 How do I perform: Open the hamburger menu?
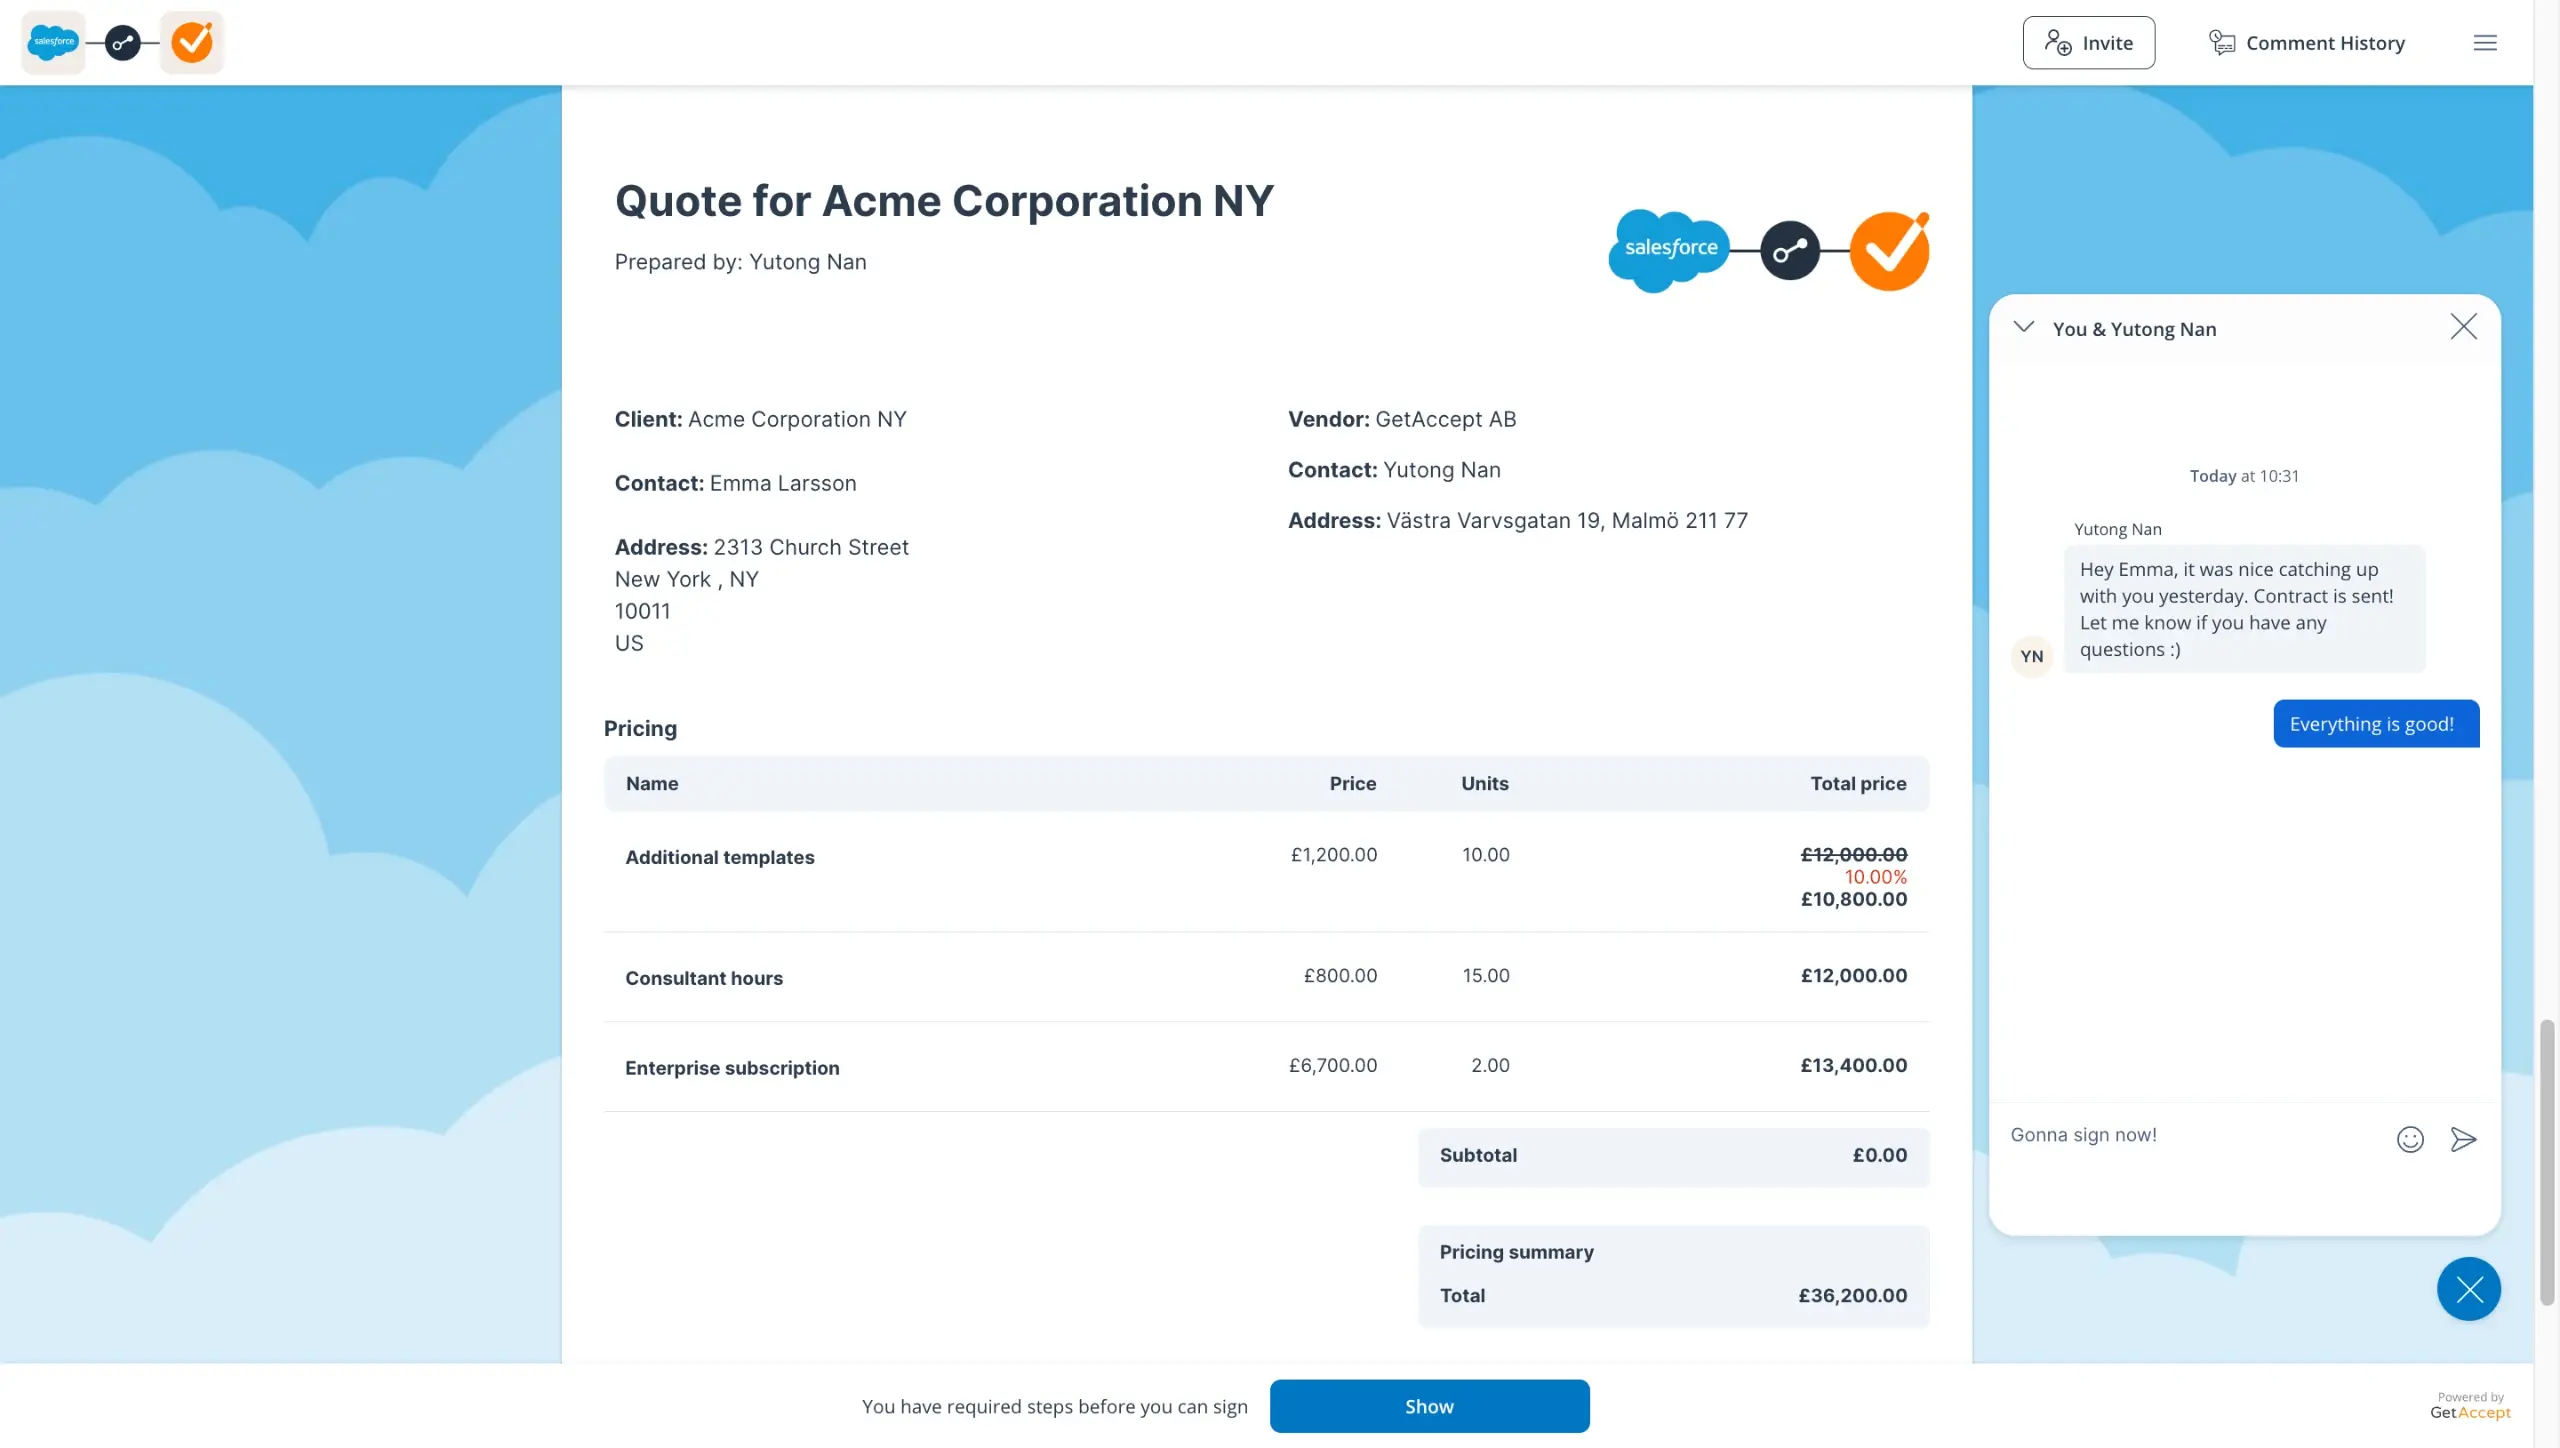(x=2485, y=43)
